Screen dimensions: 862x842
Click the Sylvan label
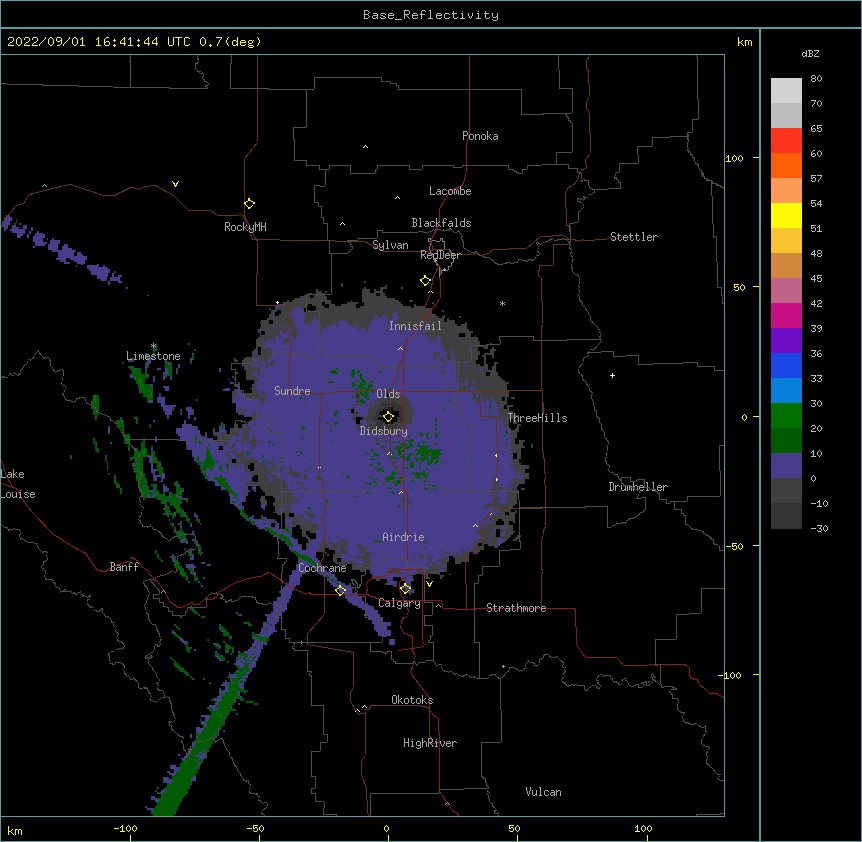[x=390, y=245]
